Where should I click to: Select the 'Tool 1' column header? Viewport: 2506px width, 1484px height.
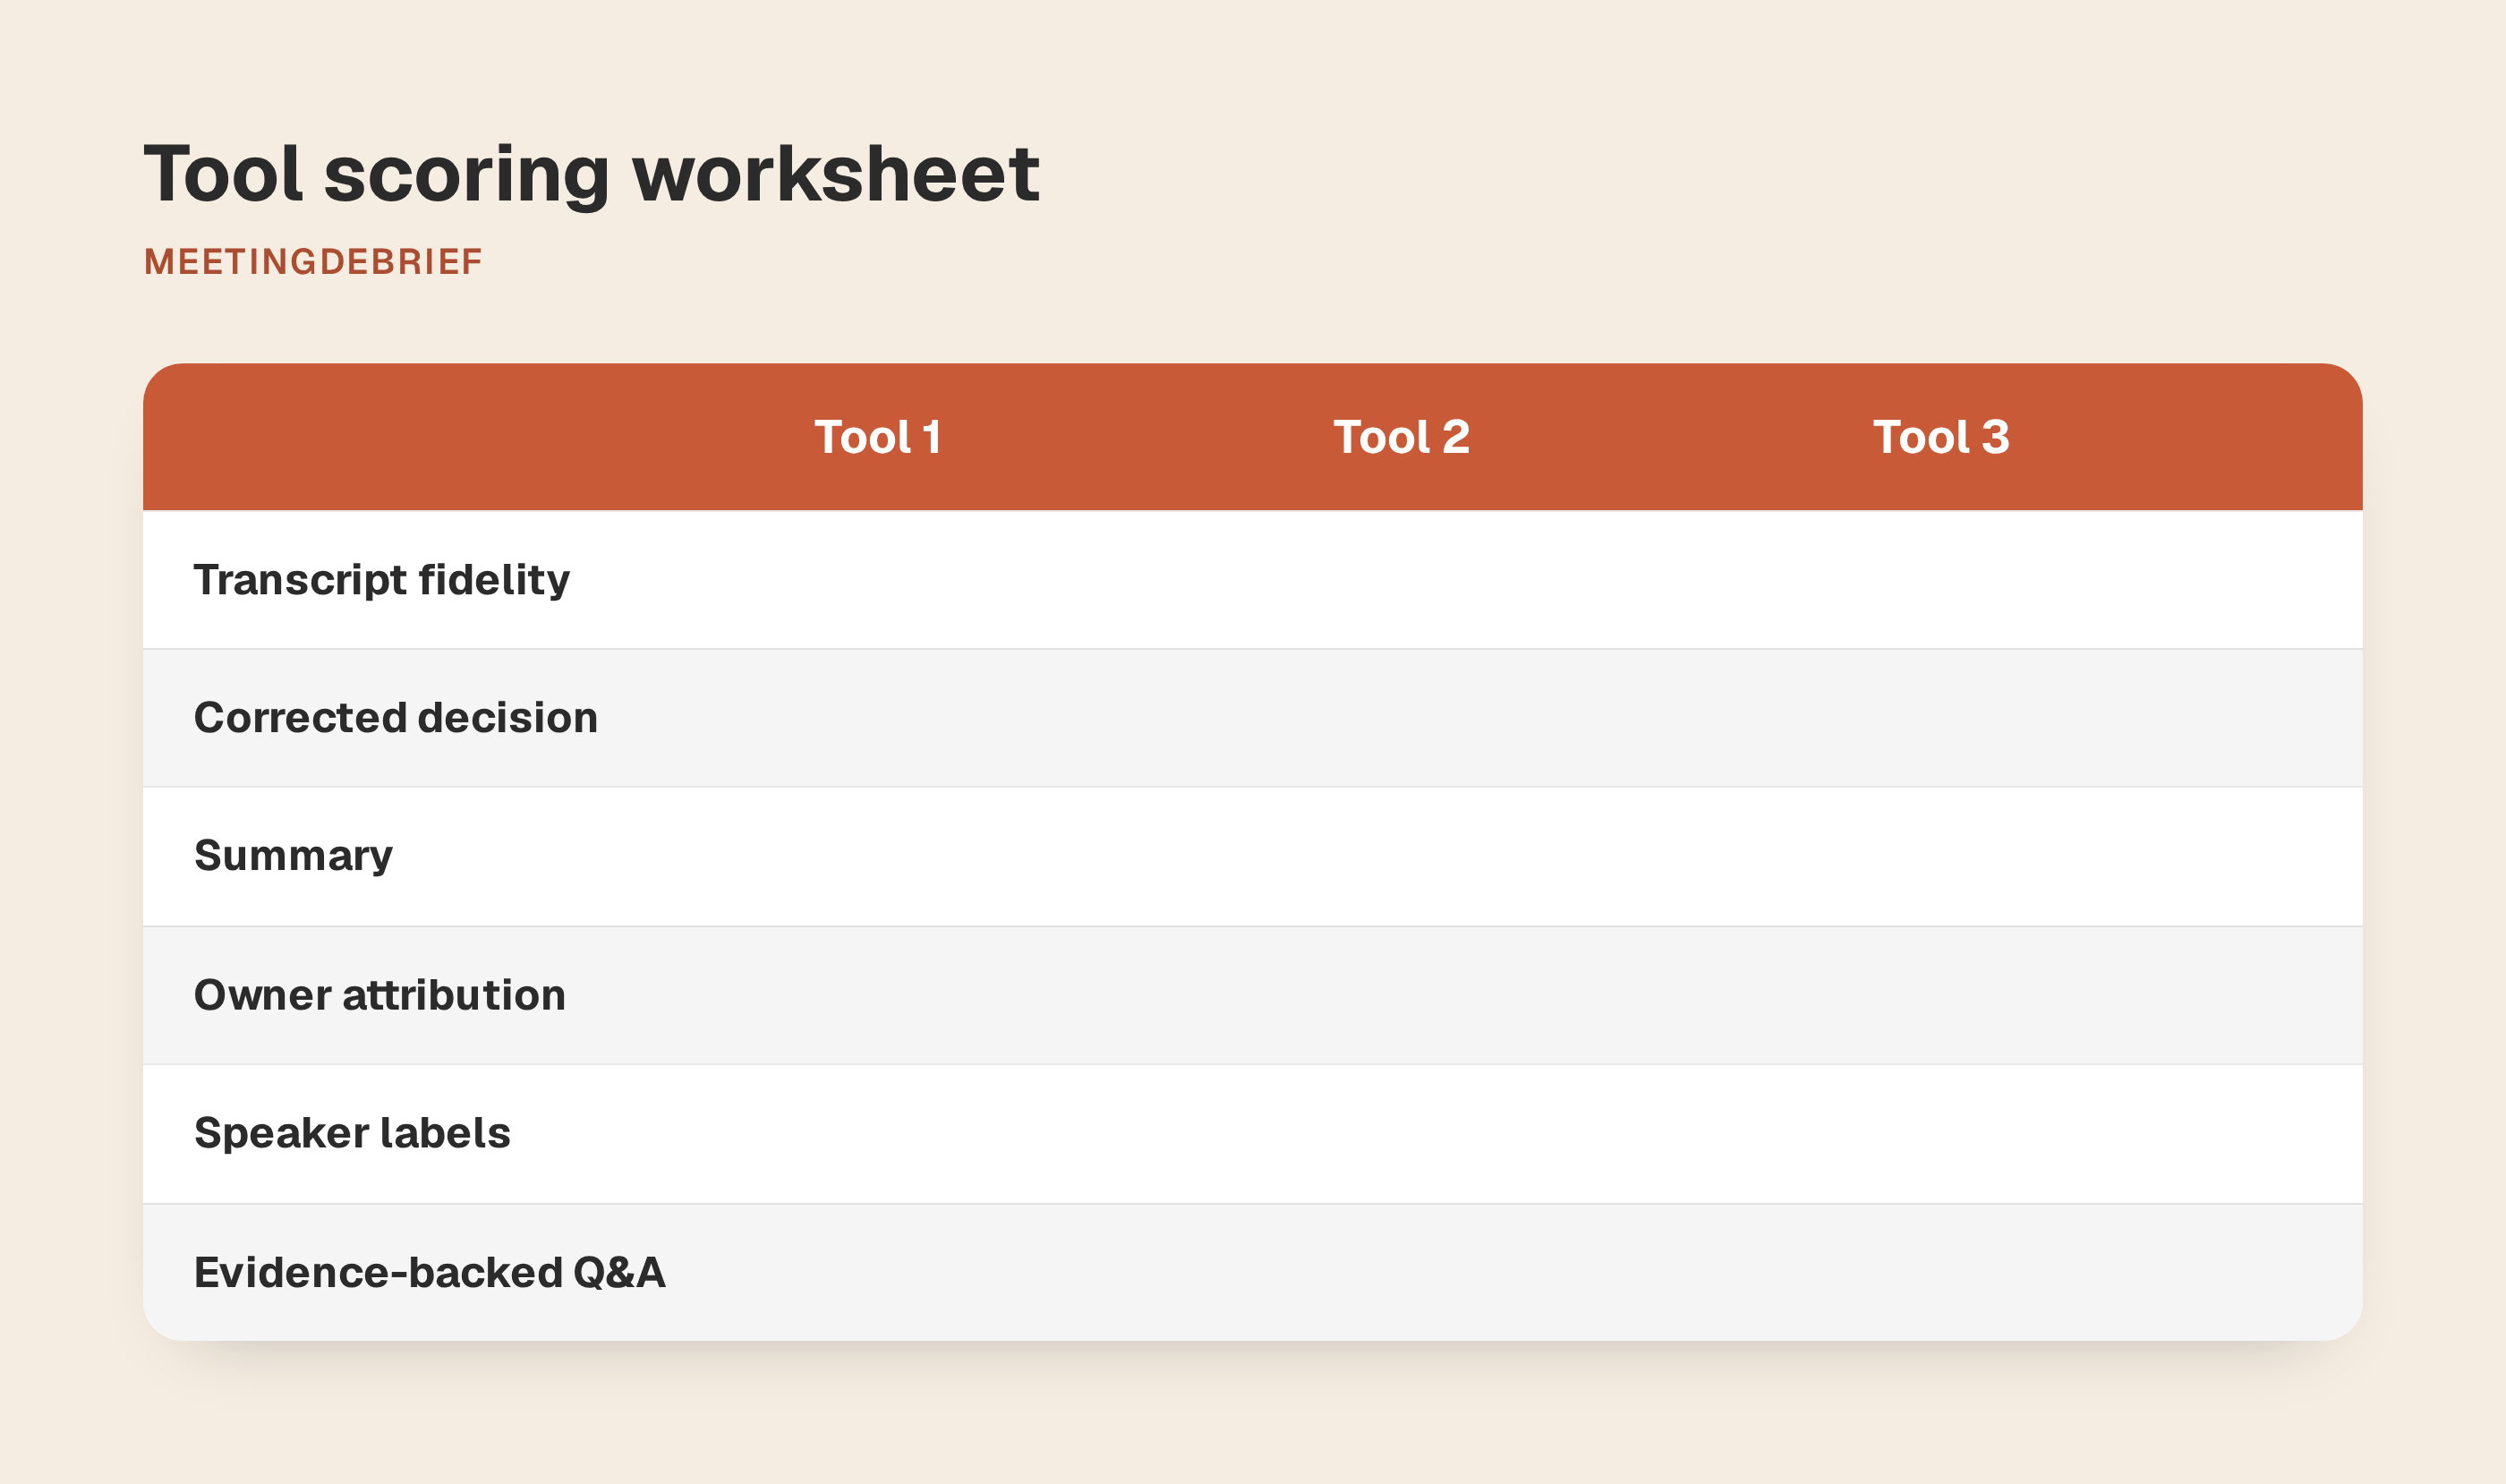tap(878, 437)
